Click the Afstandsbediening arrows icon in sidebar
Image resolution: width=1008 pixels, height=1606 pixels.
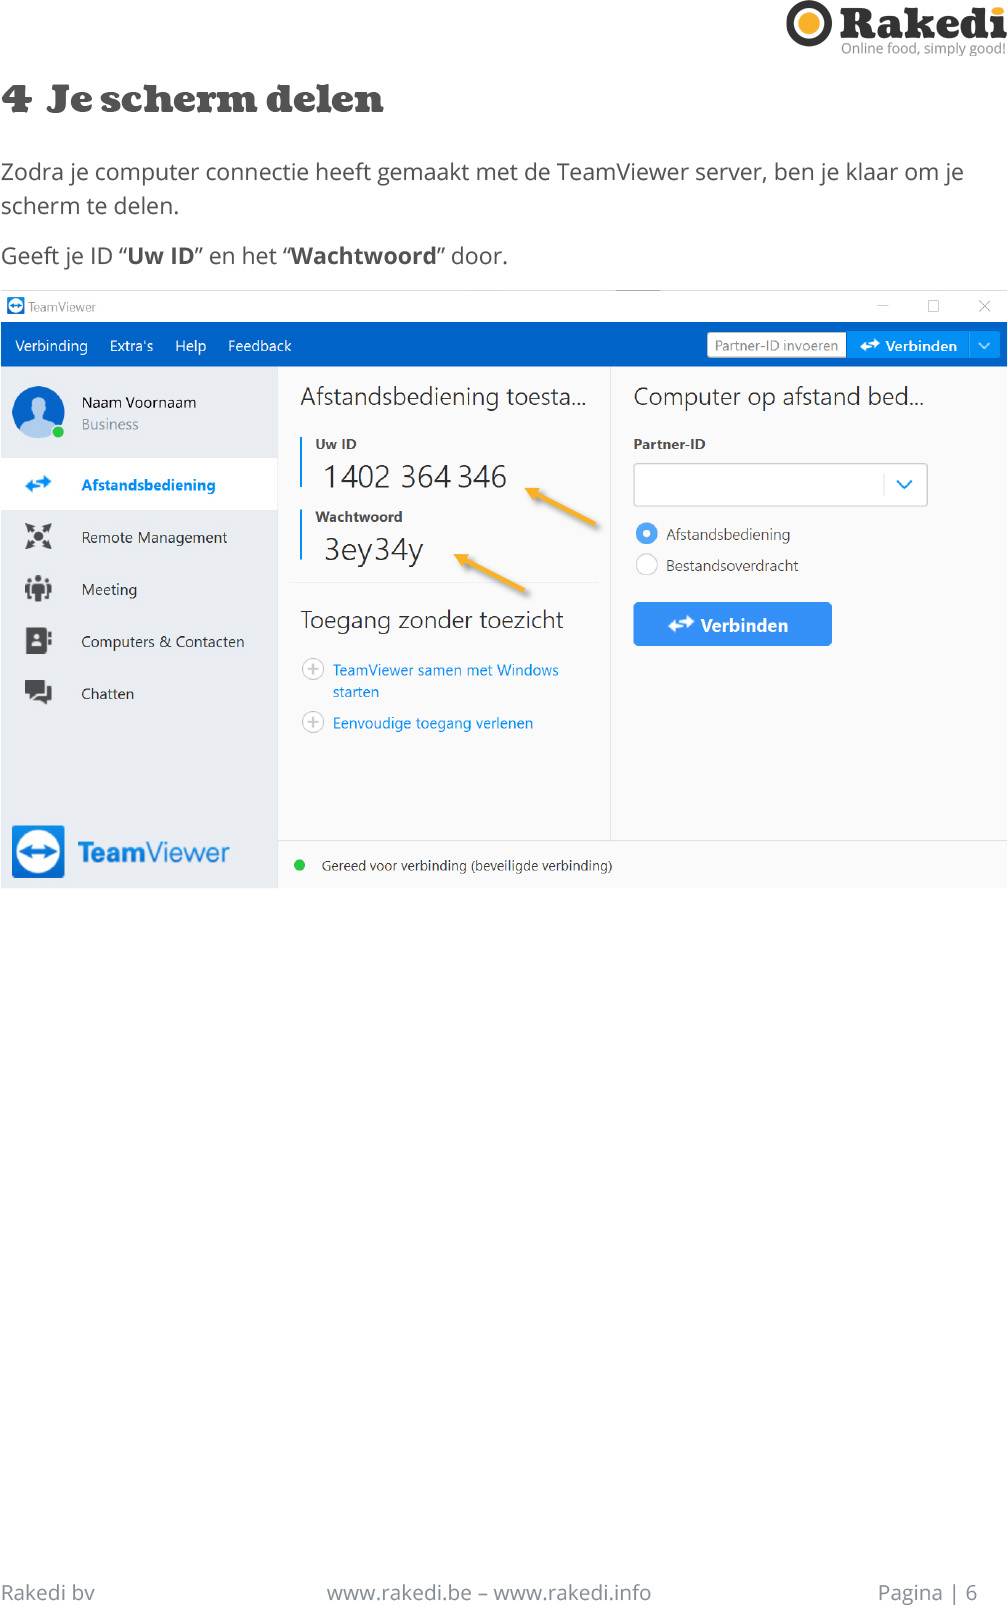tap(38, 484)
